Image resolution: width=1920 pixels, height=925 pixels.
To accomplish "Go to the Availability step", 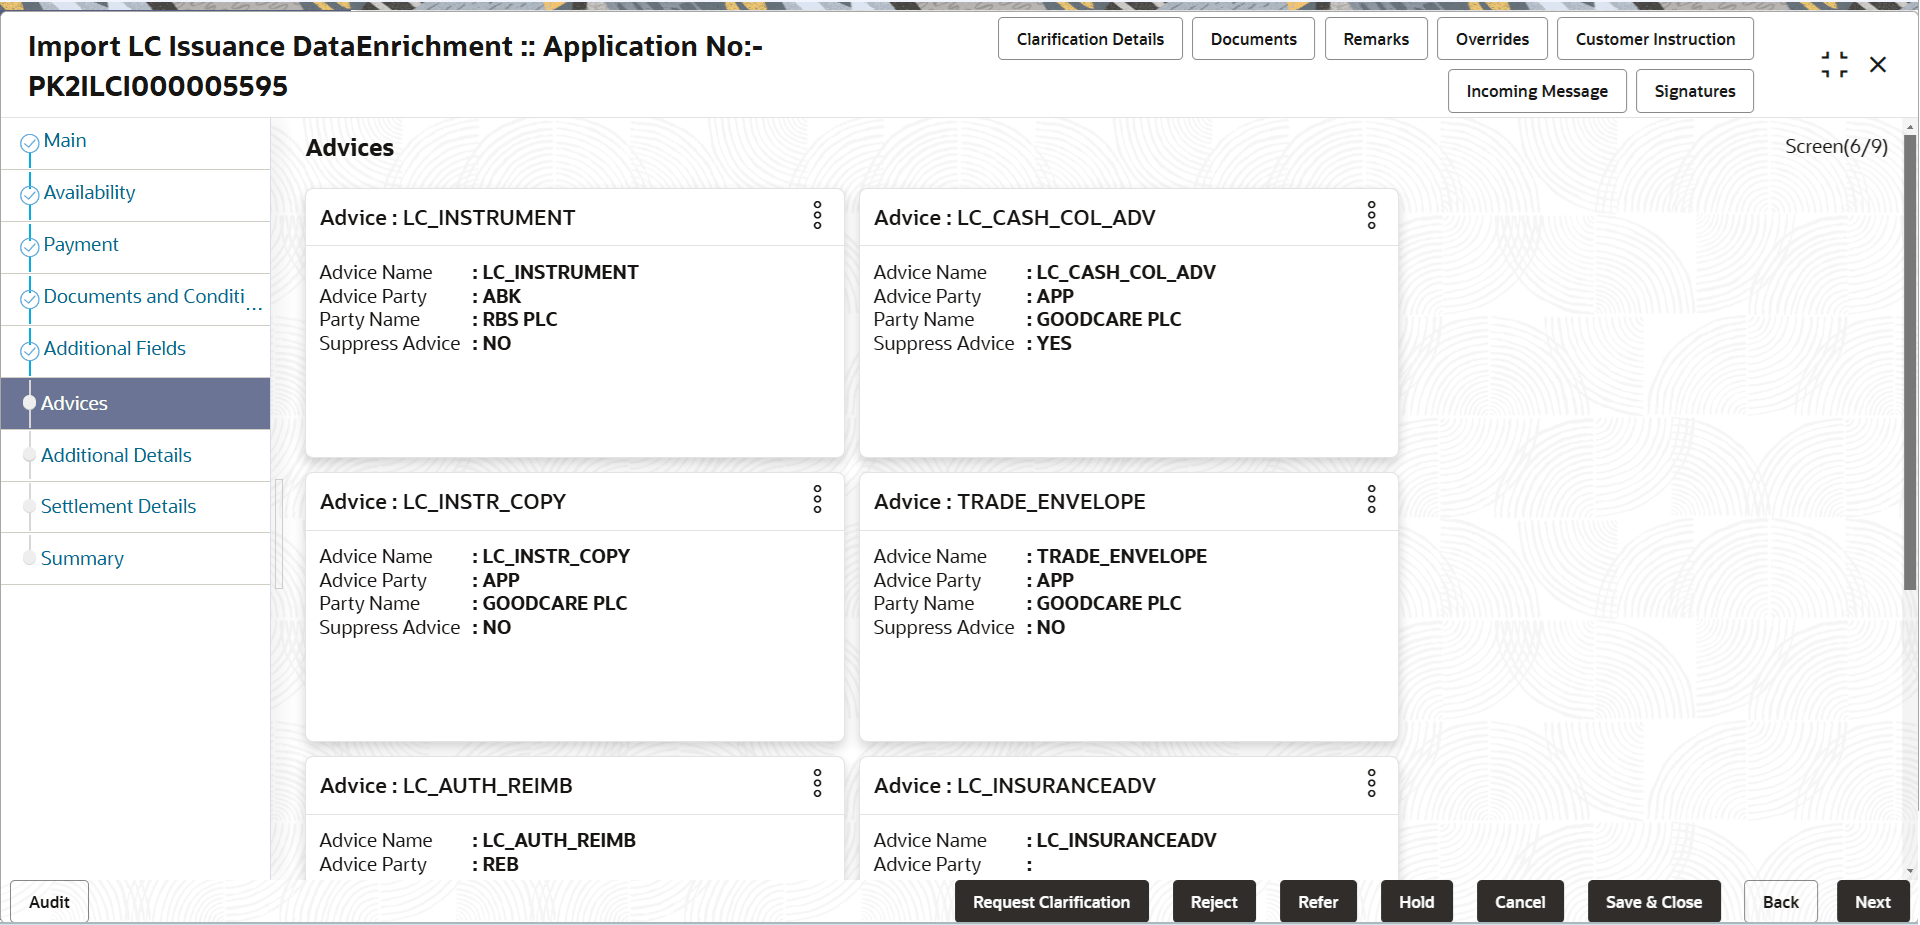I will (89, 193).
